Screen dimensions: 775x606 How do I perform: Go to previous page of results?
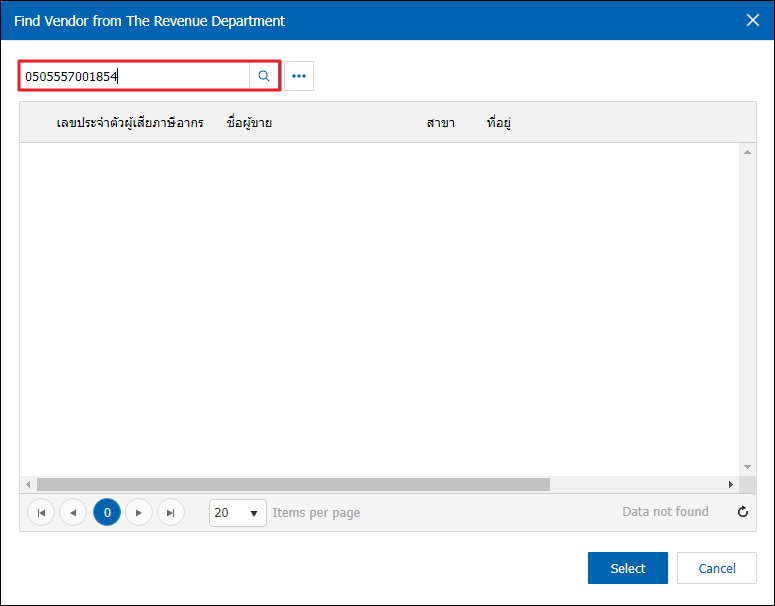pyautogui.click(x=73, y=513)
